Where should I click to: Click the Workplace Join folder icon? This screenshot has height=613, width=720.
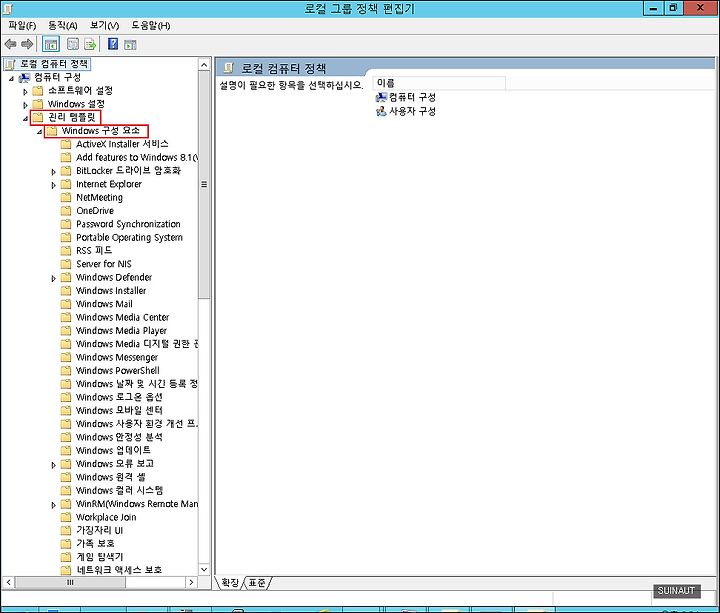click(66, 517)
